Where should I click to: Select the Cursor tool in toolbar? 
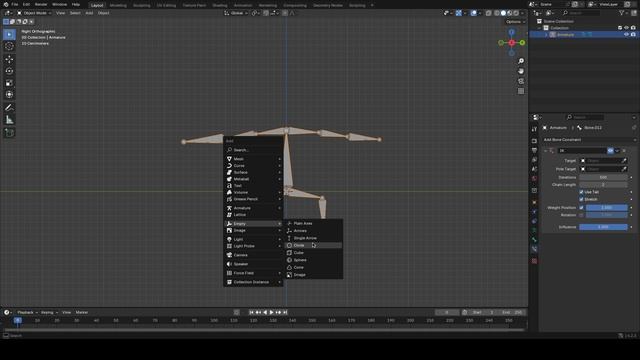click(9, 47)
